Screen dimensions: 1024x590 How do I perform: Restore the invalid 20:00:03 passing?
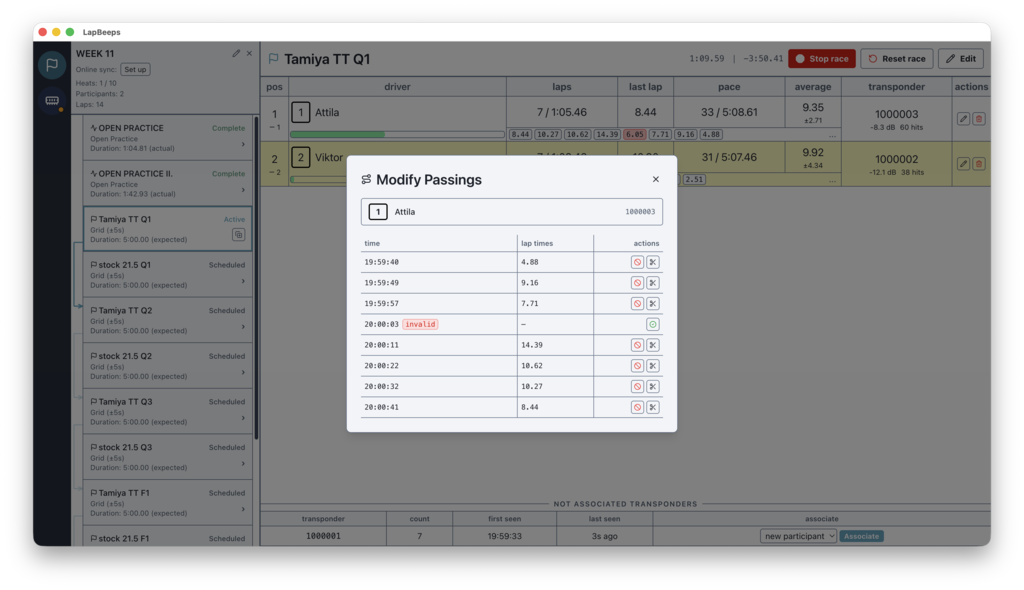coord(652,324)
